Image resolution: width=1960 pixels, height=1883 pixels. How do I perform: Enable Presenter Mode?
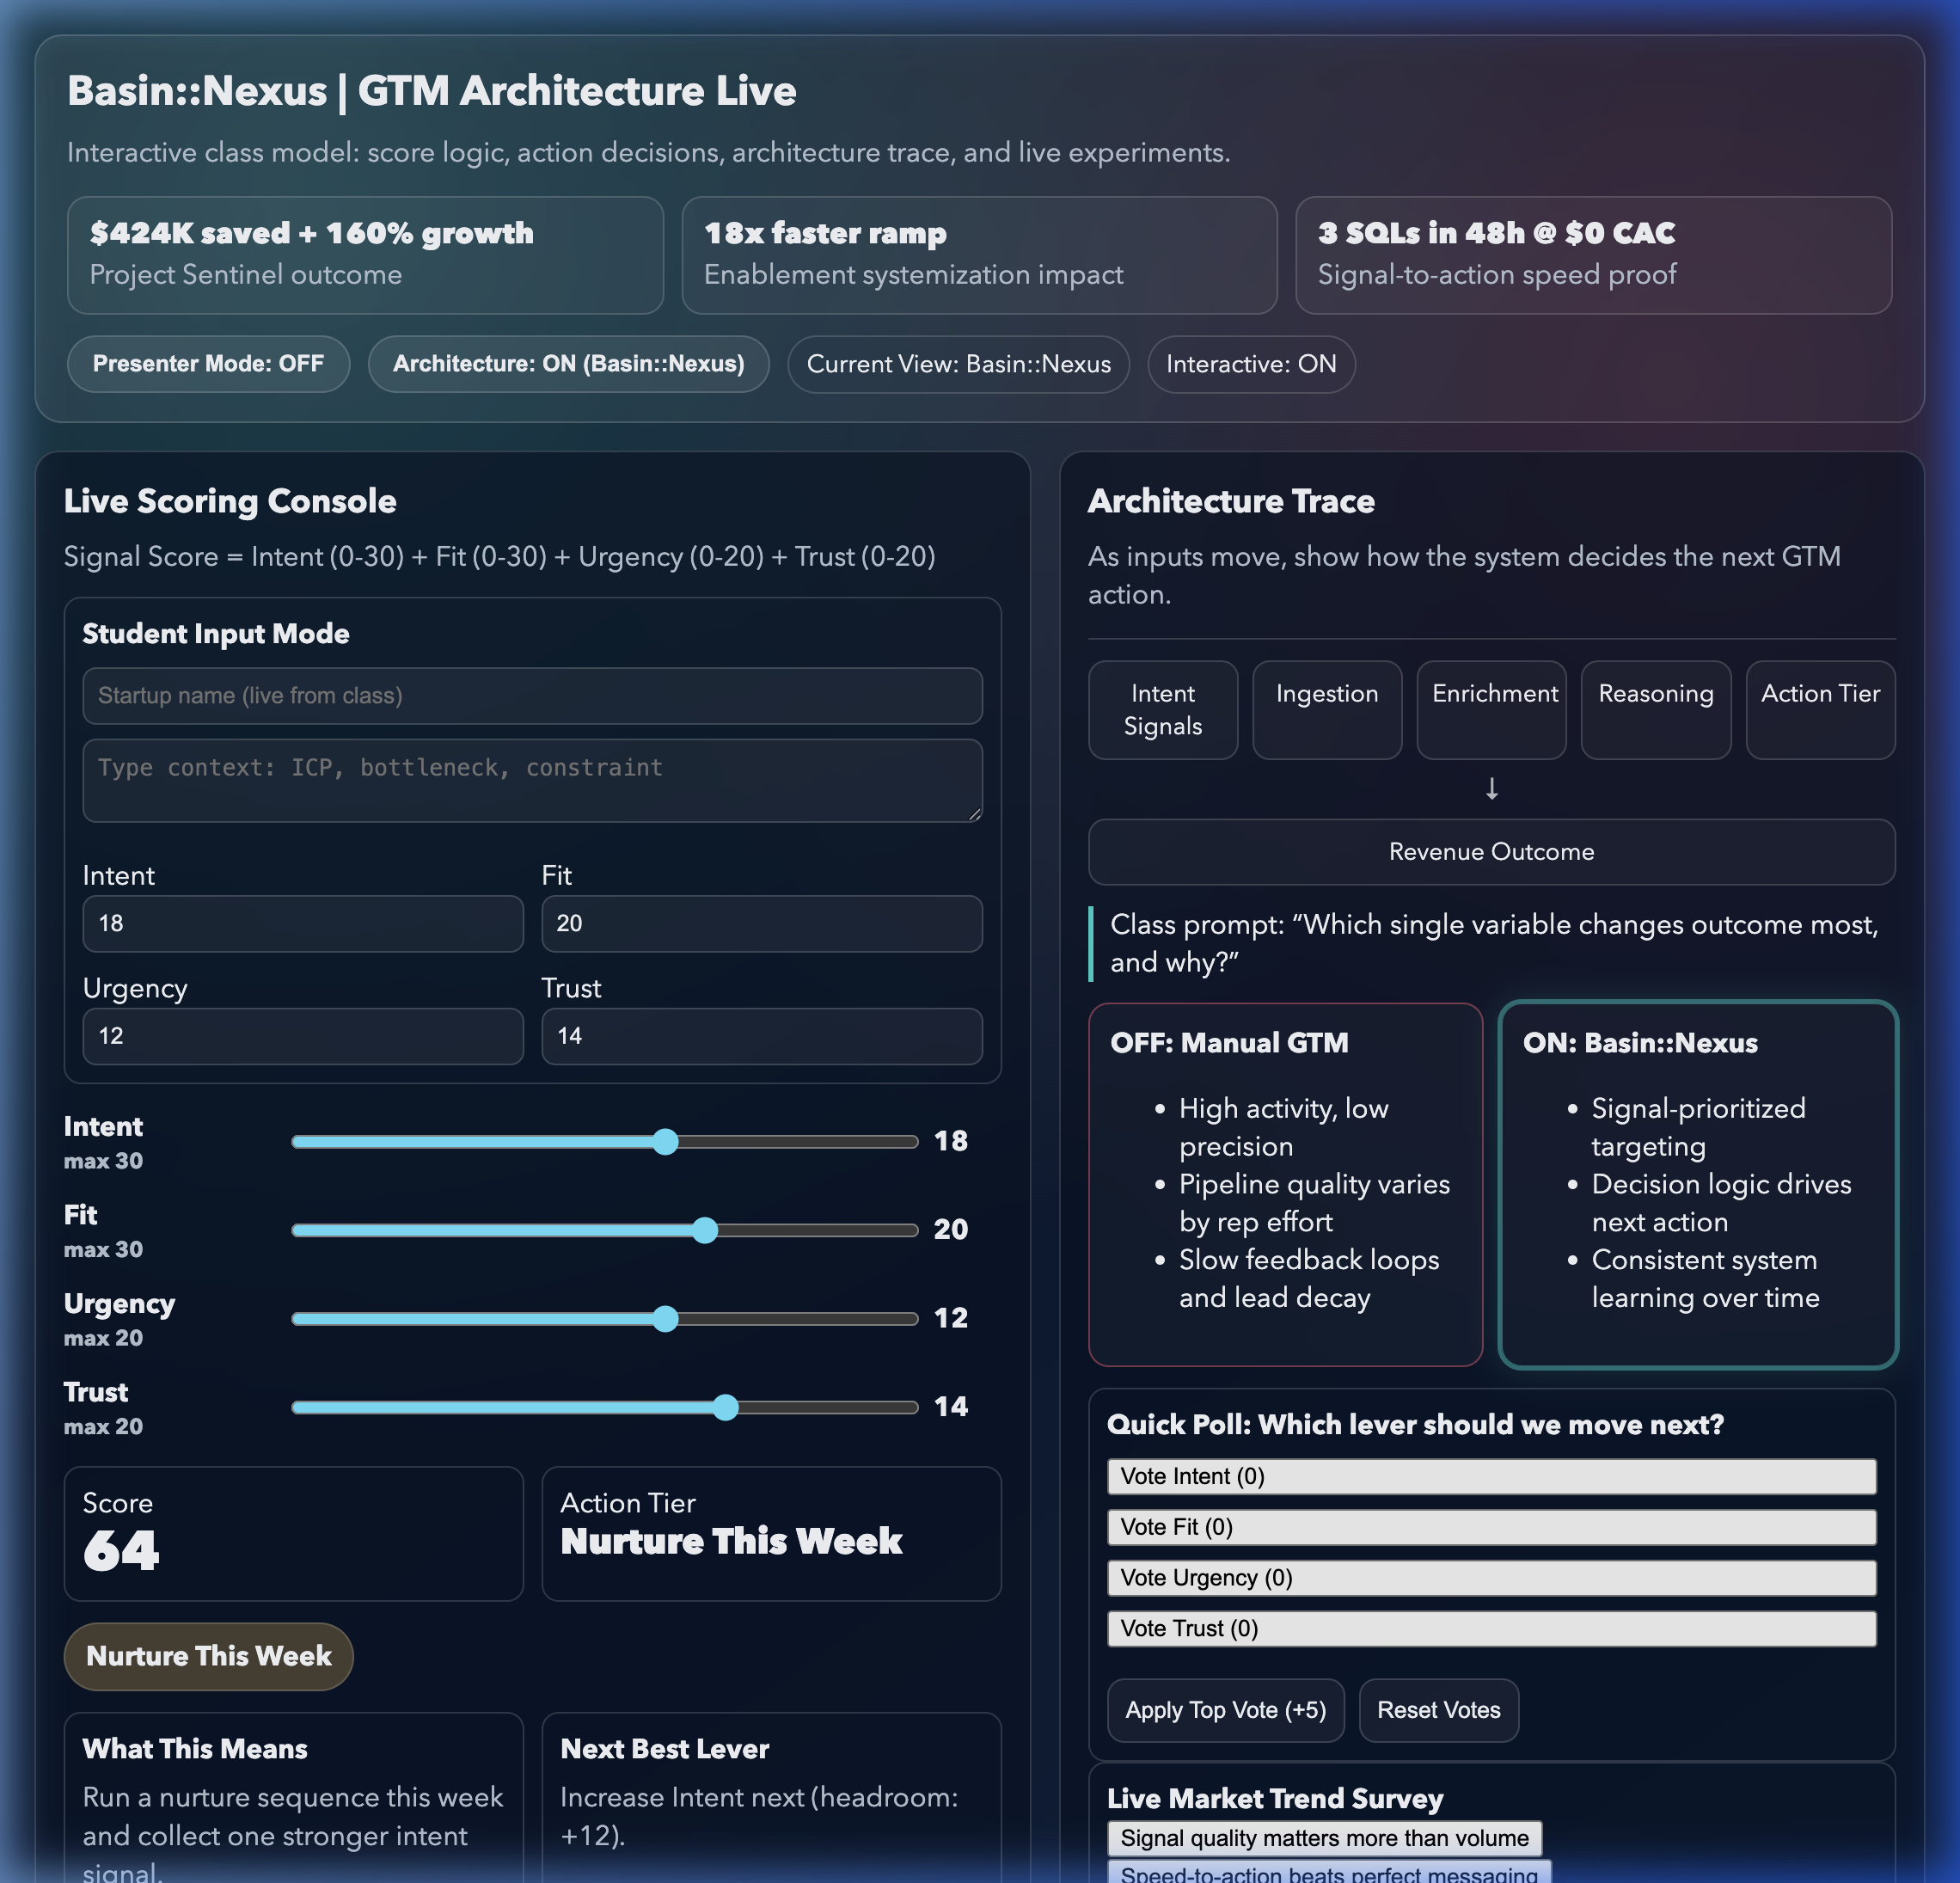point(207,364)
